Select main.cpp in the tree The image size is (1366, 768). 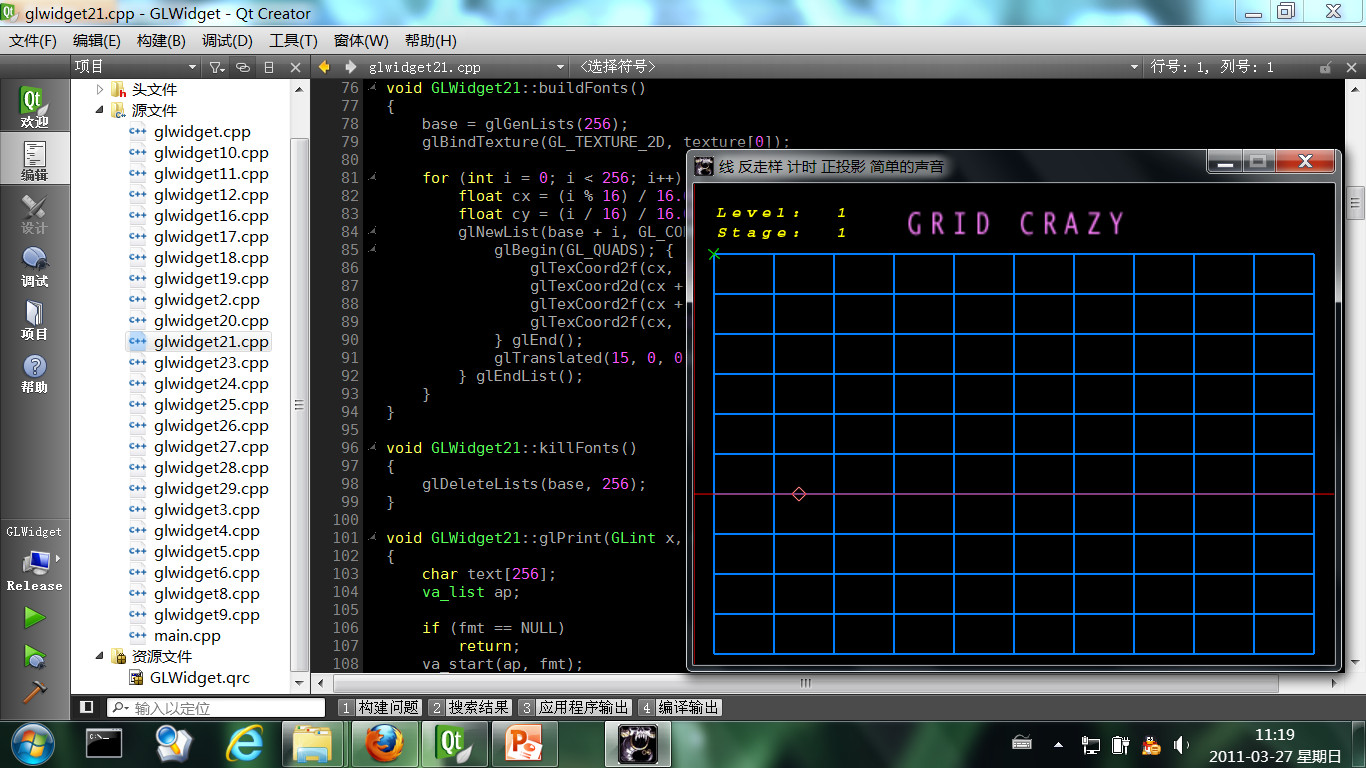pyautogui.click(x=187, y=635)
